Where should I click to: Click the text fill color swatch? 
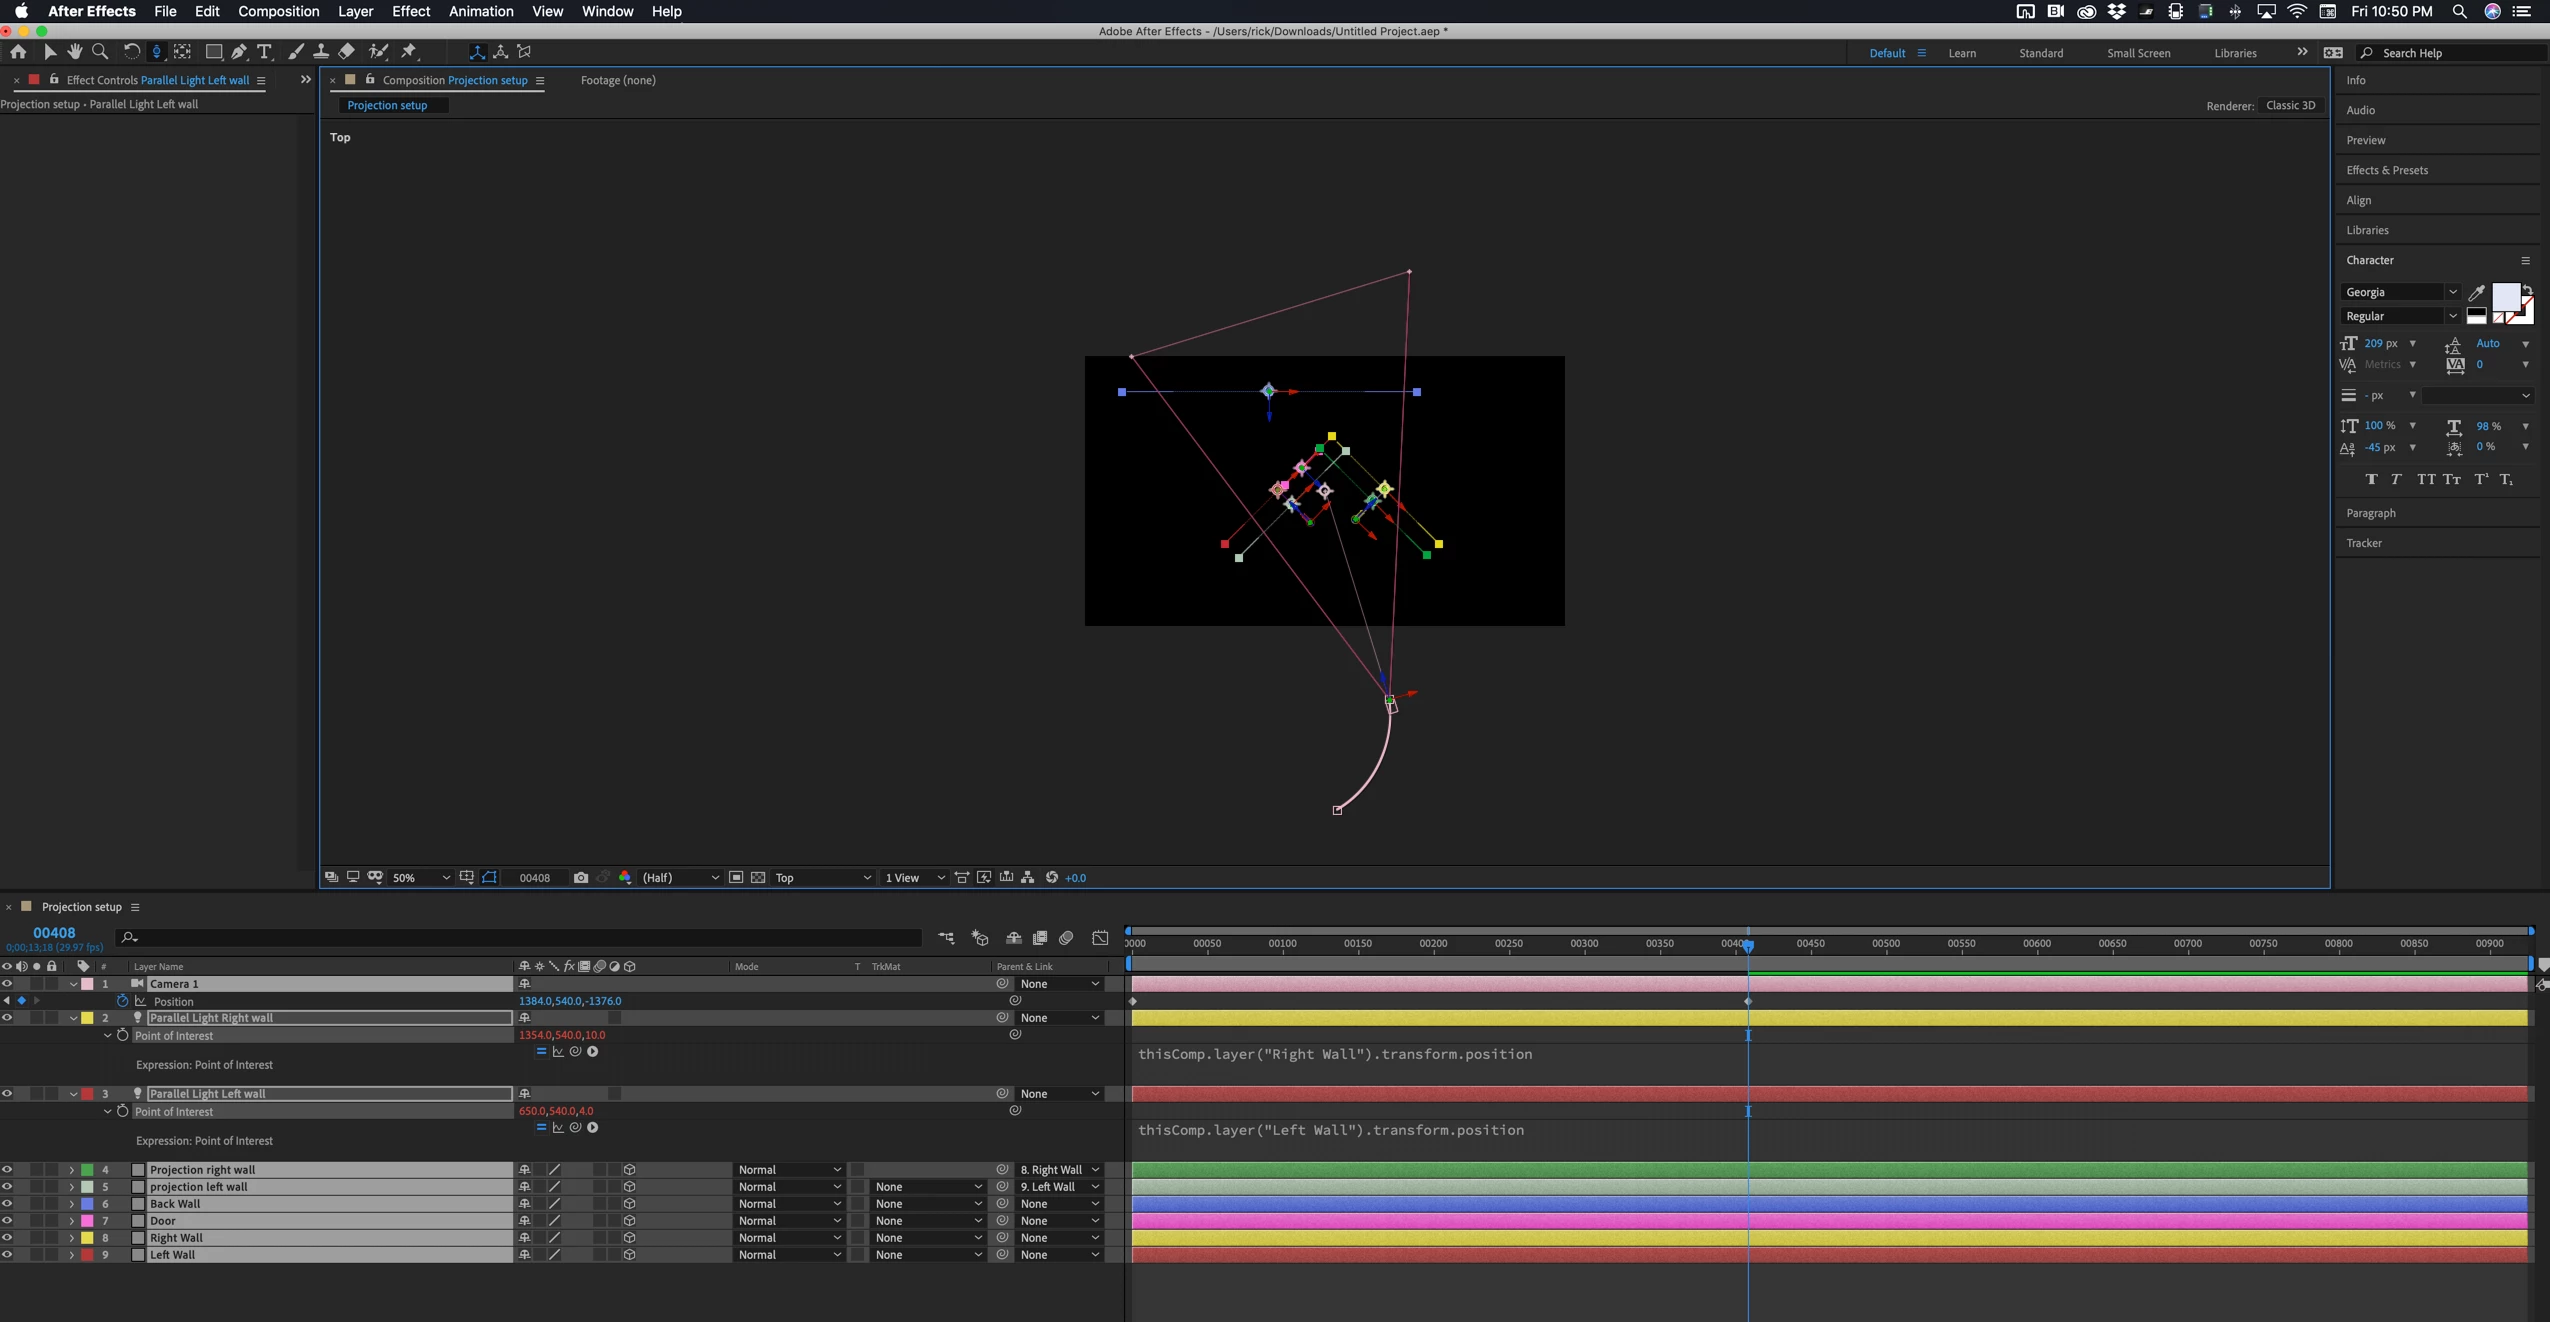click(x=2505, y=296)
